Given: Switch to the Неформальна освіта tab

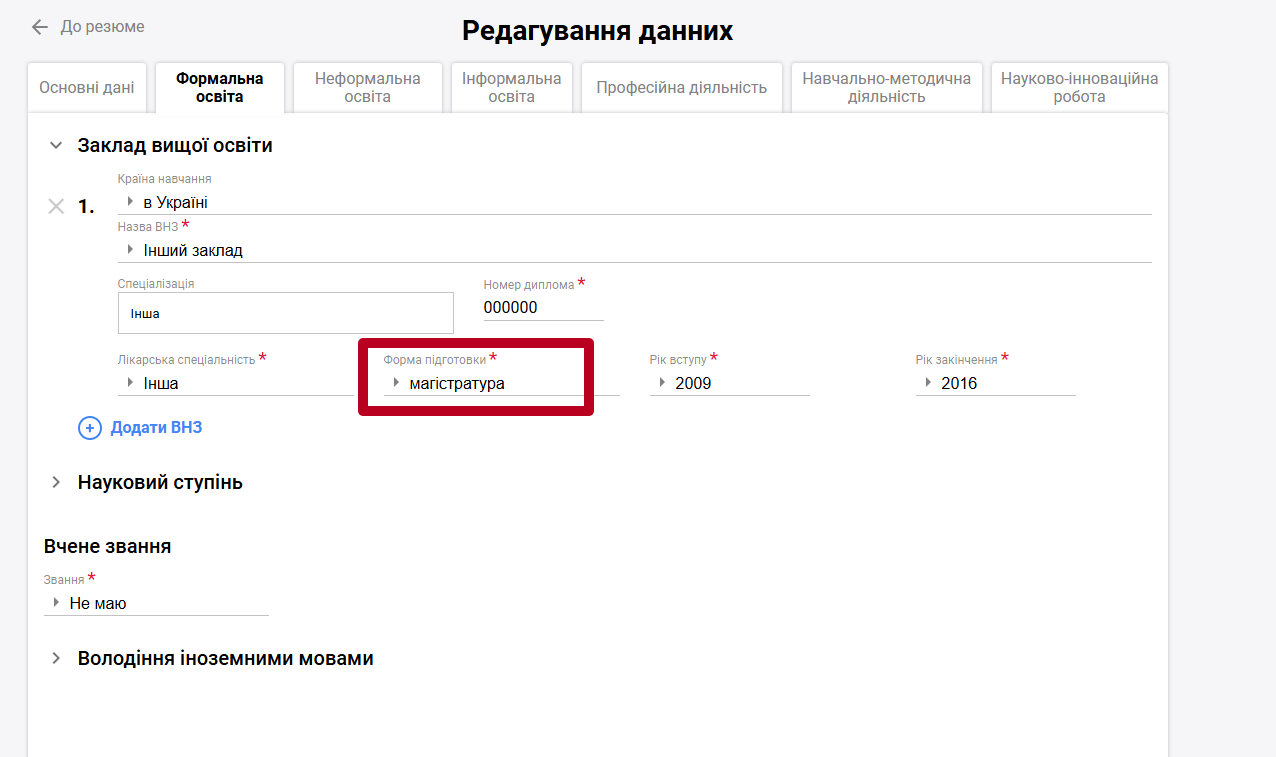Looking at the screenshot, I should (367, 88).
